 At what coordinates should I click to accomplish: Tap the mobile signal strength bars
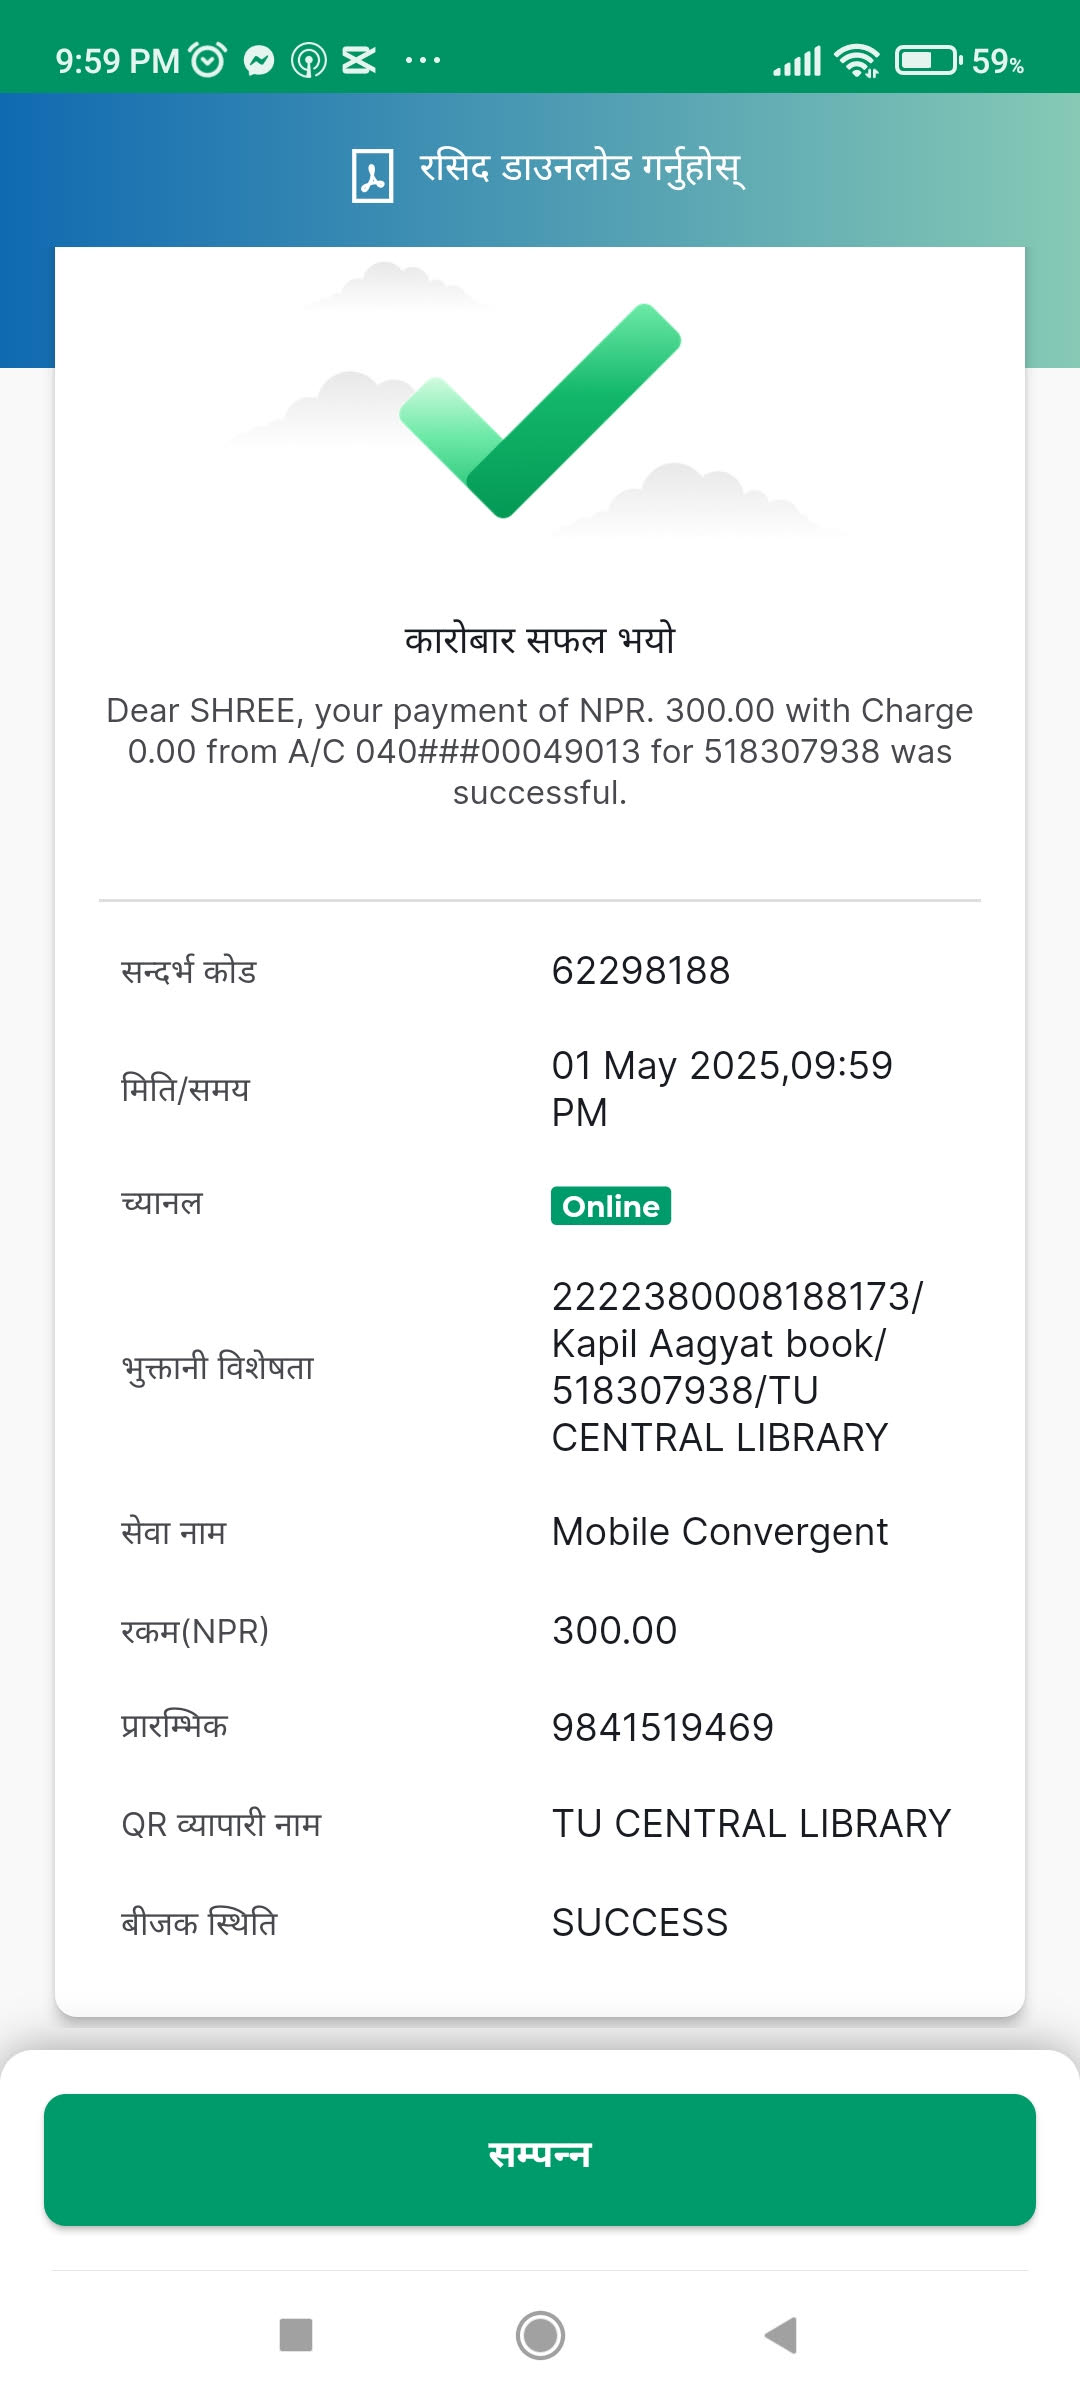(x=797, y=61)
